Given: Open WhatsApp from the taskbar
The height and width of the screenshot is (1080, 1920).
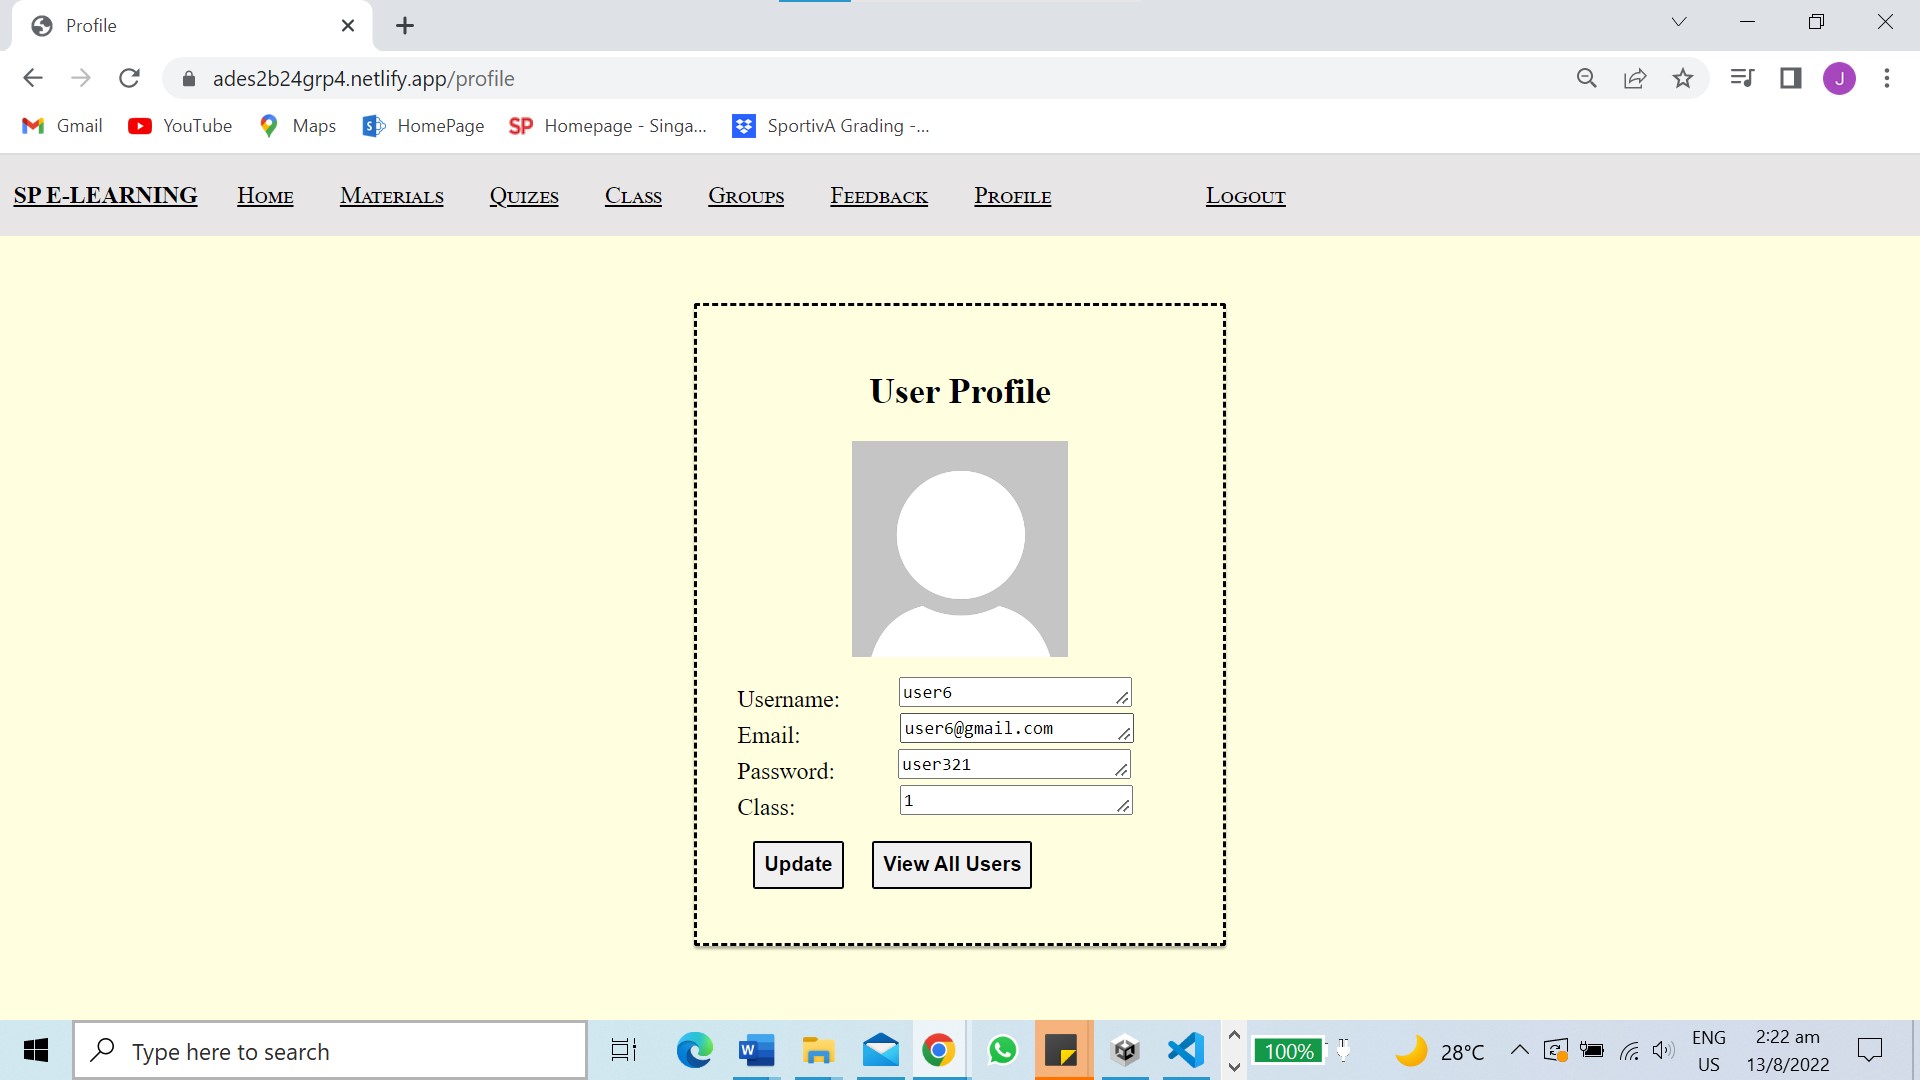Looking at the screenshot, I should (x=1002, y=1051).
